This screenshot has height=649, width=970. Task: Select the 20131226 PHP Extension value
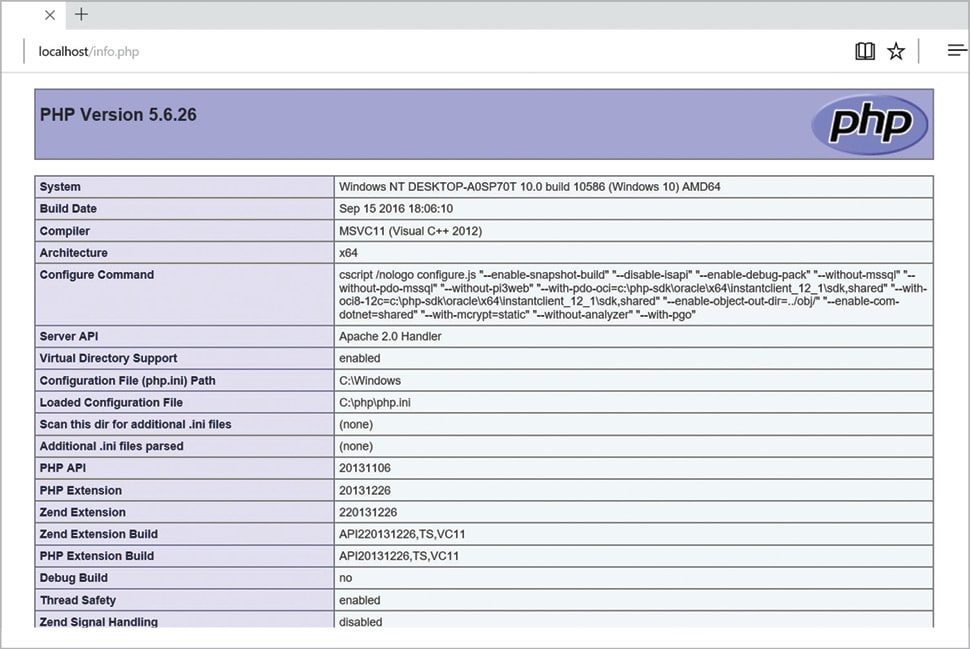tap(365, 490)
